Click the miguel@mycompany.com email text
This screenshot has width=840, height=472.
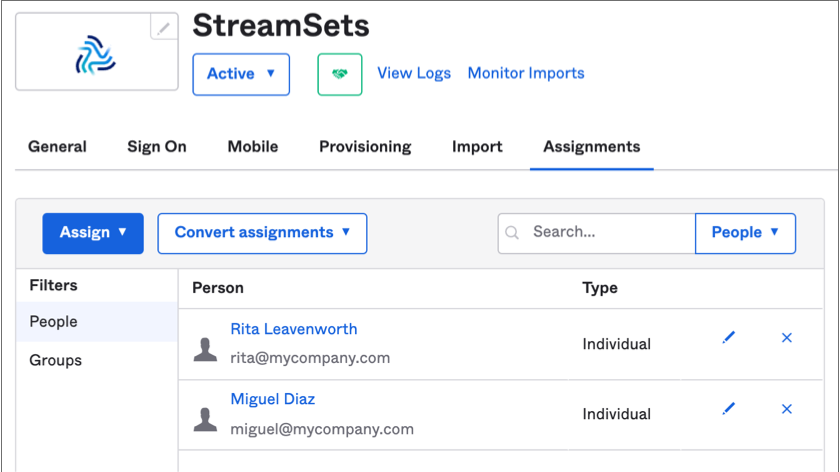(322, 429)
